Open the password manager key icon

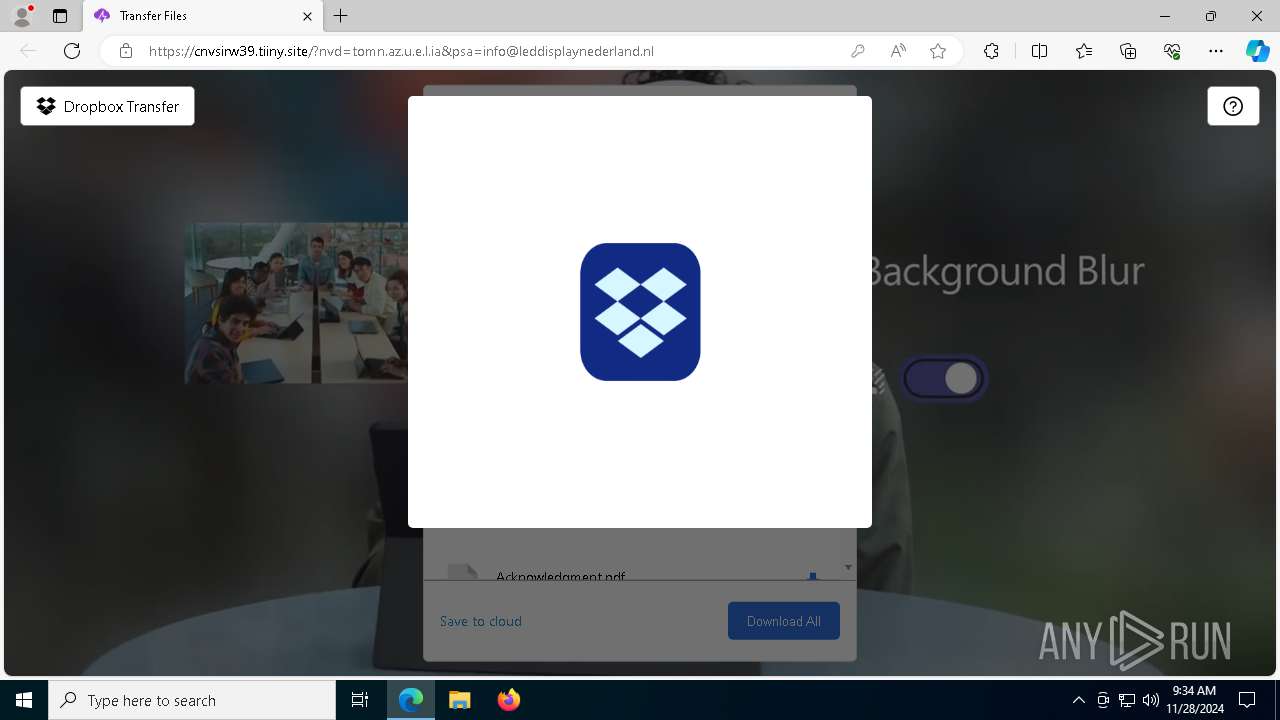click(x=858, y=51)
